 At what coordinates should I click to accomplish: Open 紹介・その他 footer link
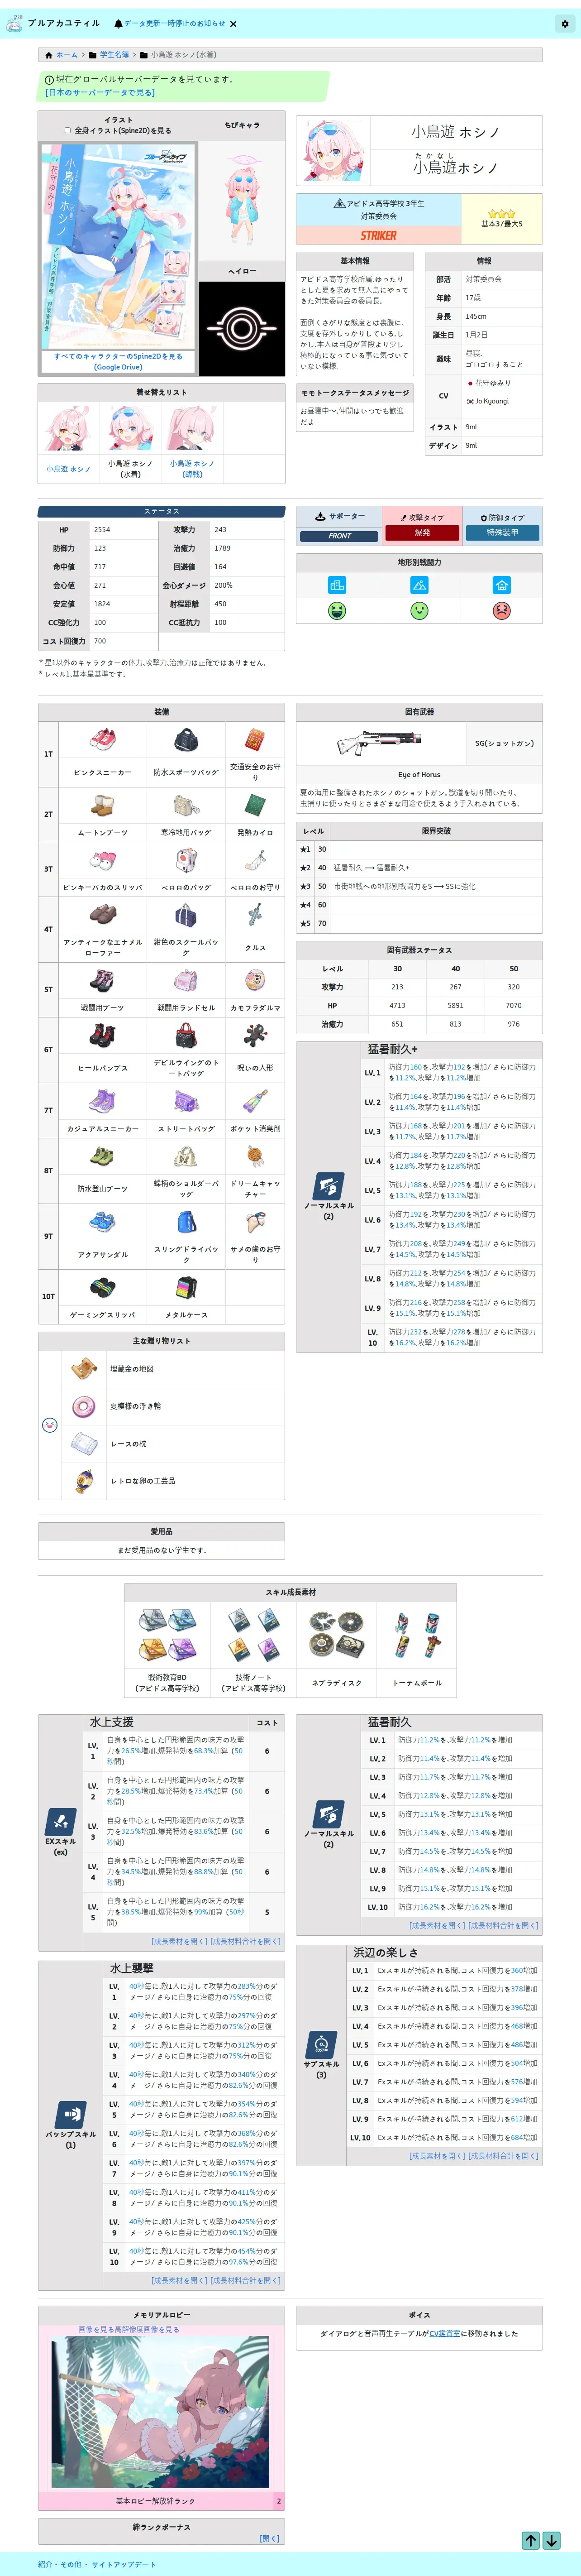pyautogui.click(x=60, y=2564)
